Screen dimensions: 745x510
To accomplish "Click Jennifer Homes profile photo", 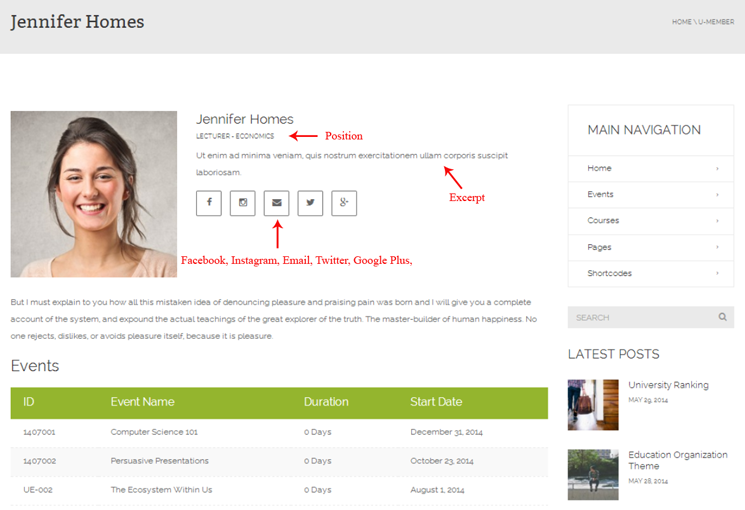I will coord(94,194).
